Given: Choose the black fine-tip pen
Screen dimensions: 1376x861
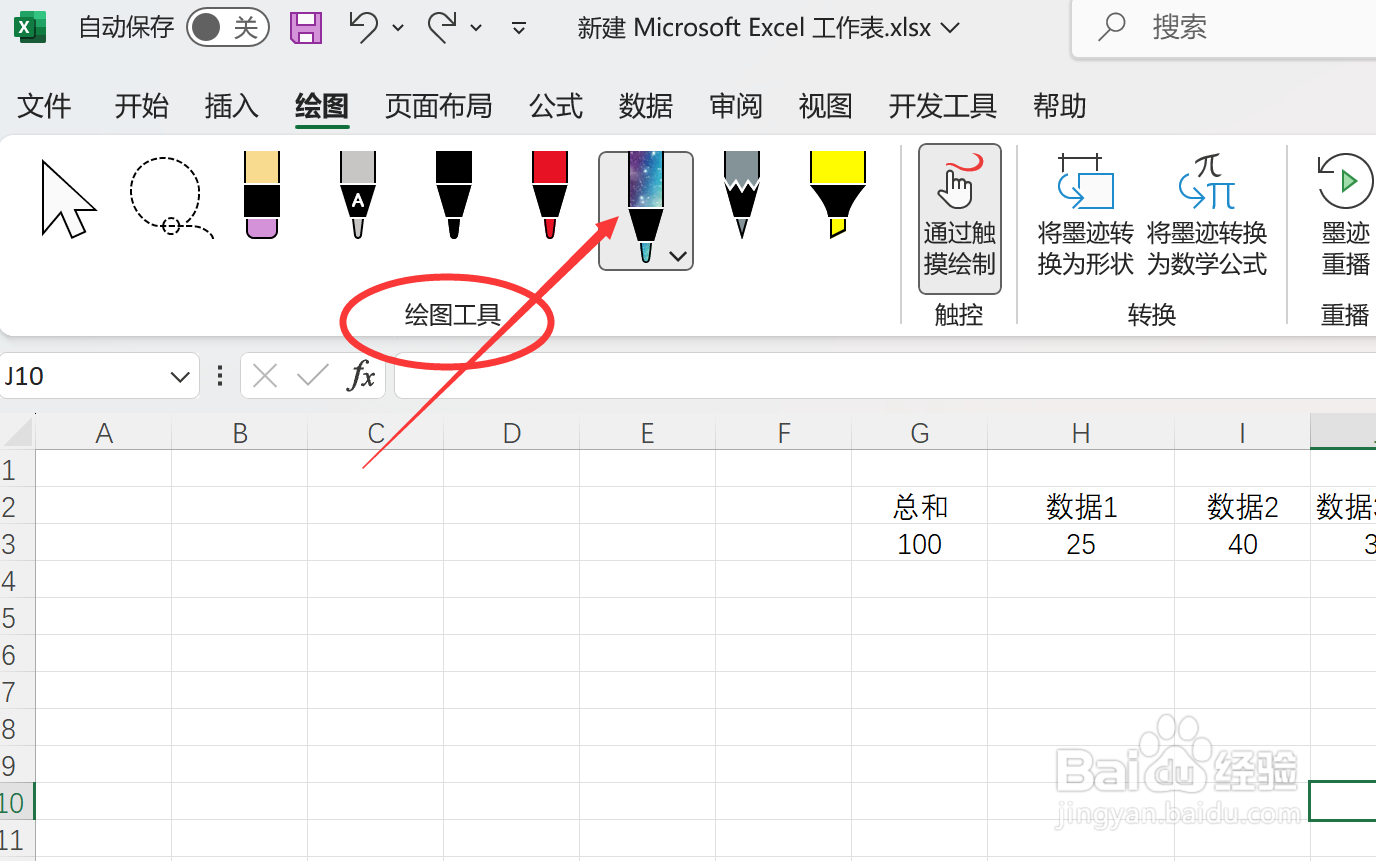Looking at the screenshot, I should tap(453, 197).
